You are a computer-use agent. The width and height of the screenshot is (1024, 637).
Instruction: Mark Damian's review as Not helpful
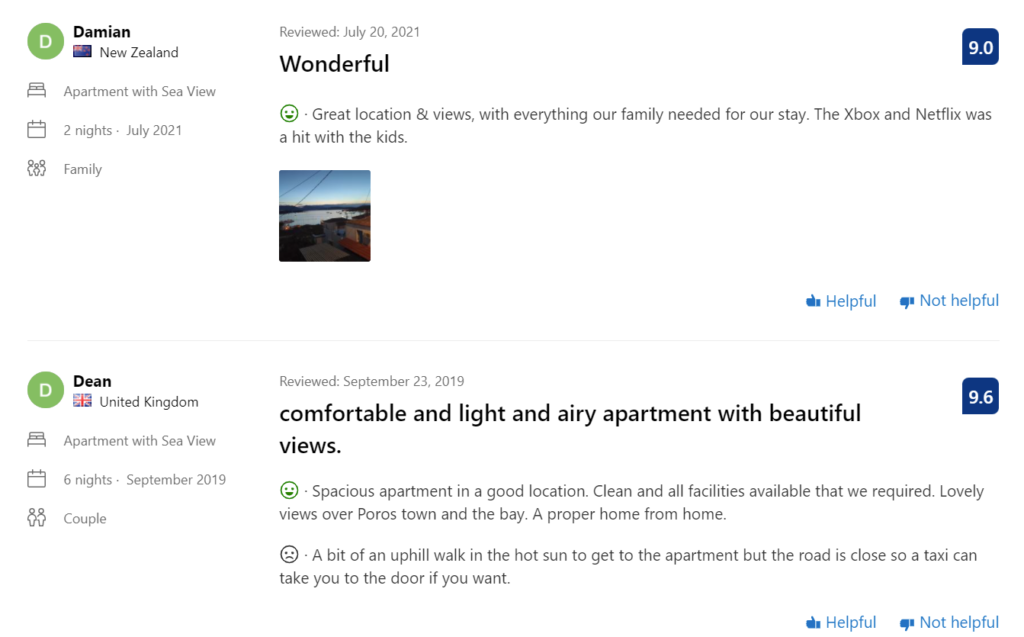point(949,301)
